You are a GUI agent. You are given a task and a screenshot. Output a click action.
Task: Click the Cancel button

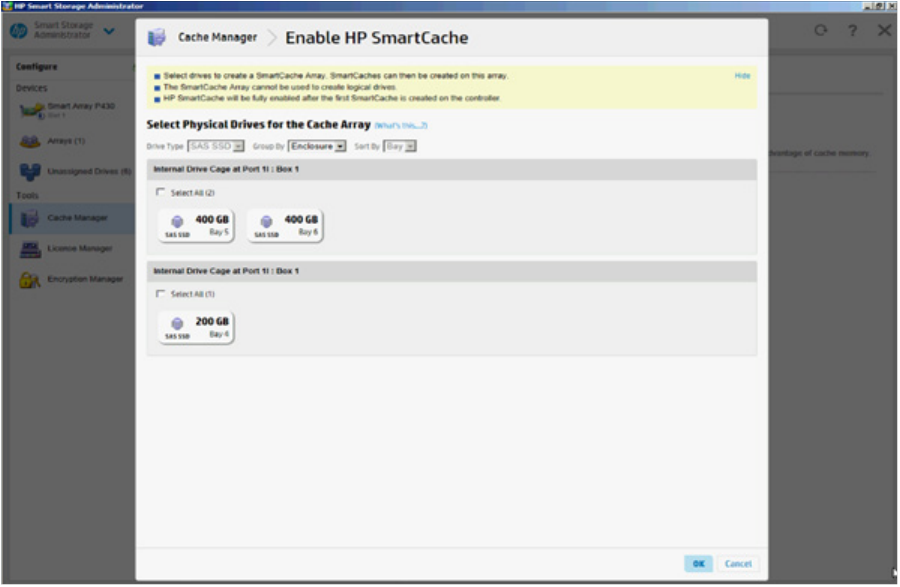pyautogui.click(x=738, y=563)
